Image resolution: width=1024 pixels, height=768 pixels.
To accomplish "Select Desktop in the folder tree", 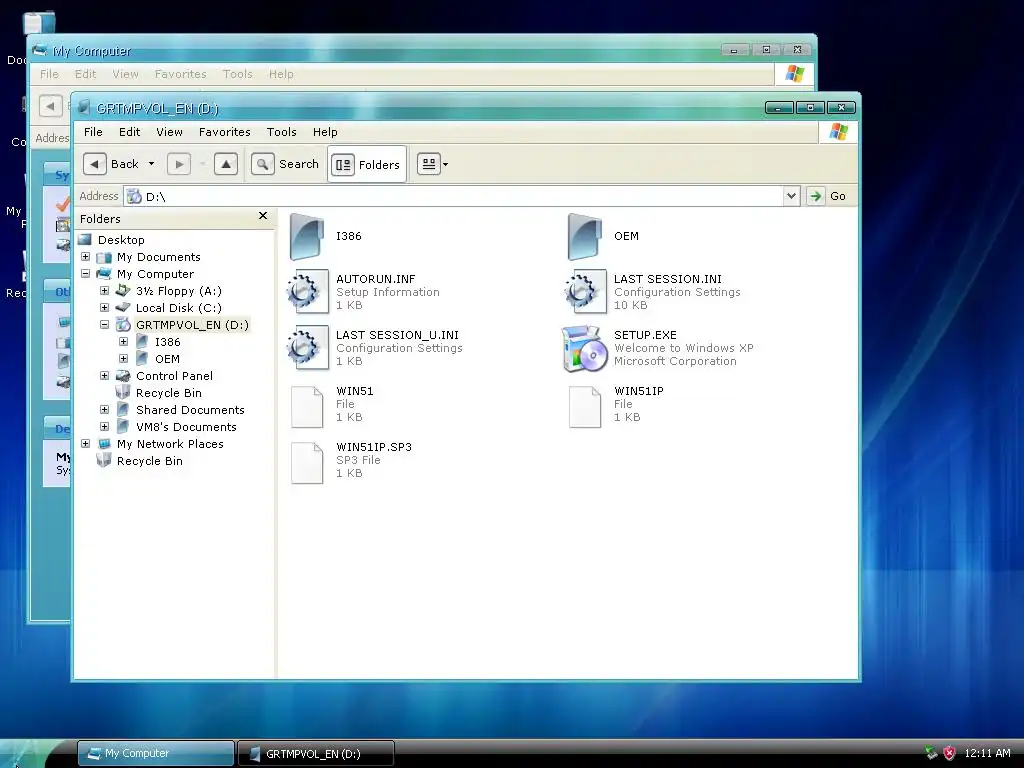I will (x=121, y=240).
